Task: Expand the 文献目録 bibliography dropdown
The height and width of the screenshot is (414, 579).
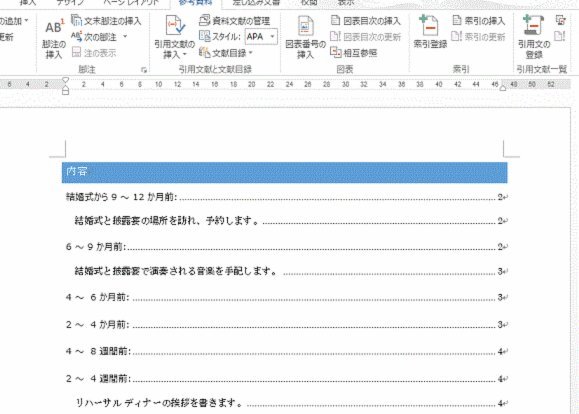Action: coord(226,53)
